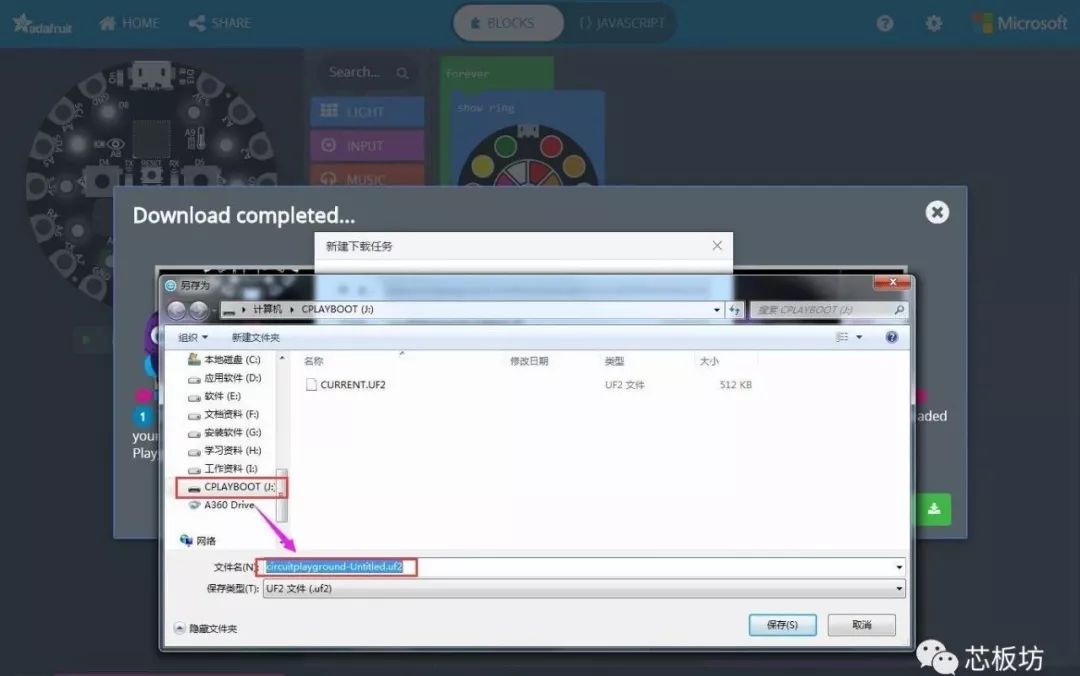
Task: Select A360 Drive in navigation tree
Action: tap(222, 505)
